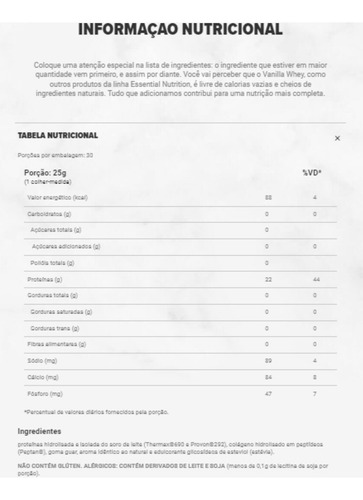Collapse Tabela Nutricional with the X icon

tap(337, 138)
